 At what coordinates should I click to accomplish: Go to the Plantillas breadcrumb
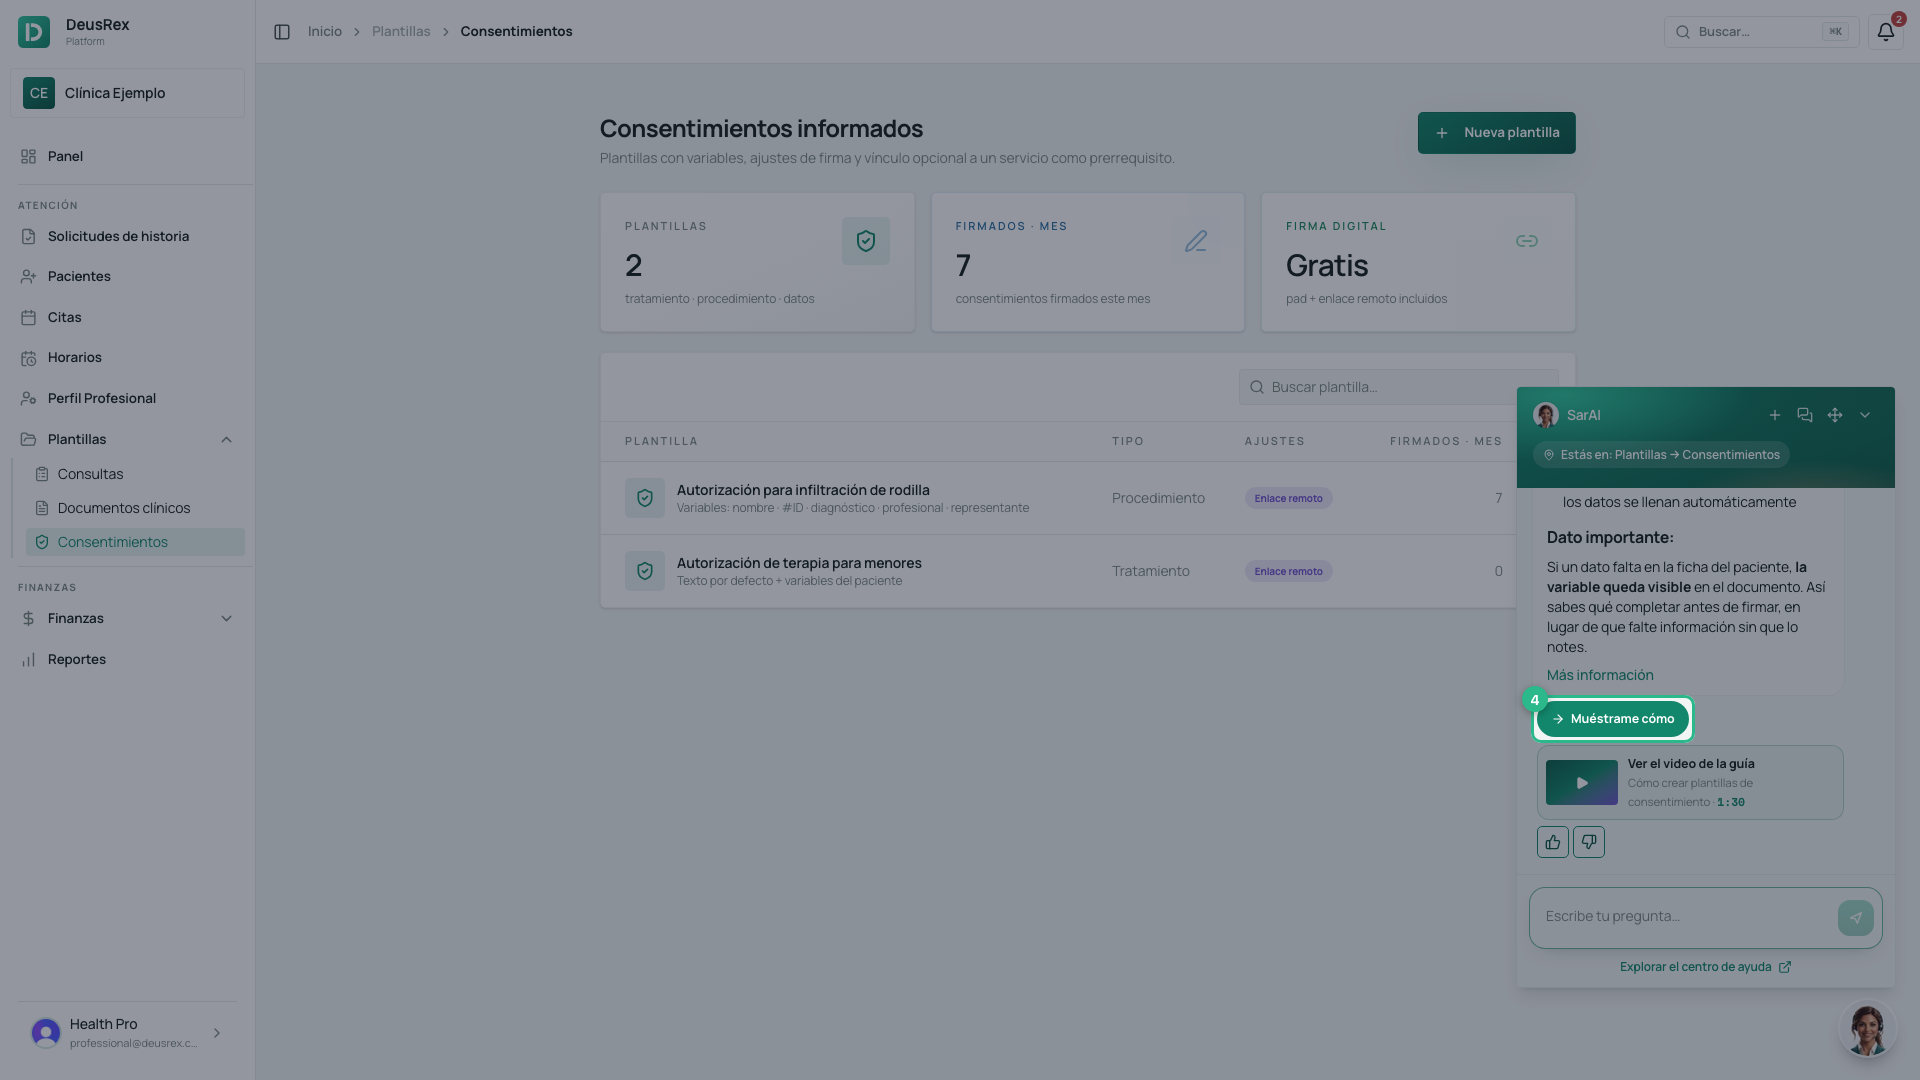[x=401, y=32]
